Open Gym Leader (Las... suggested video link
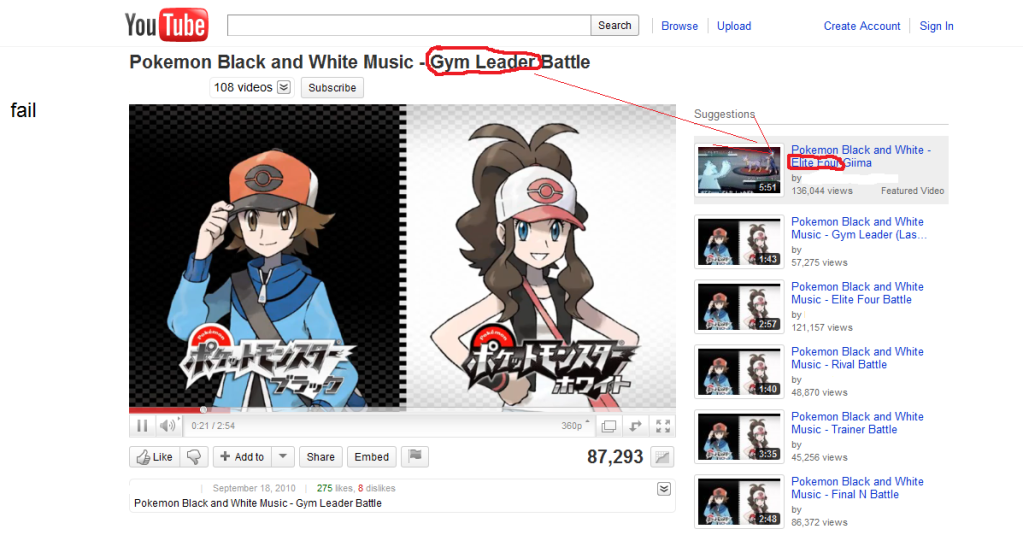 [x=859, y=228]
